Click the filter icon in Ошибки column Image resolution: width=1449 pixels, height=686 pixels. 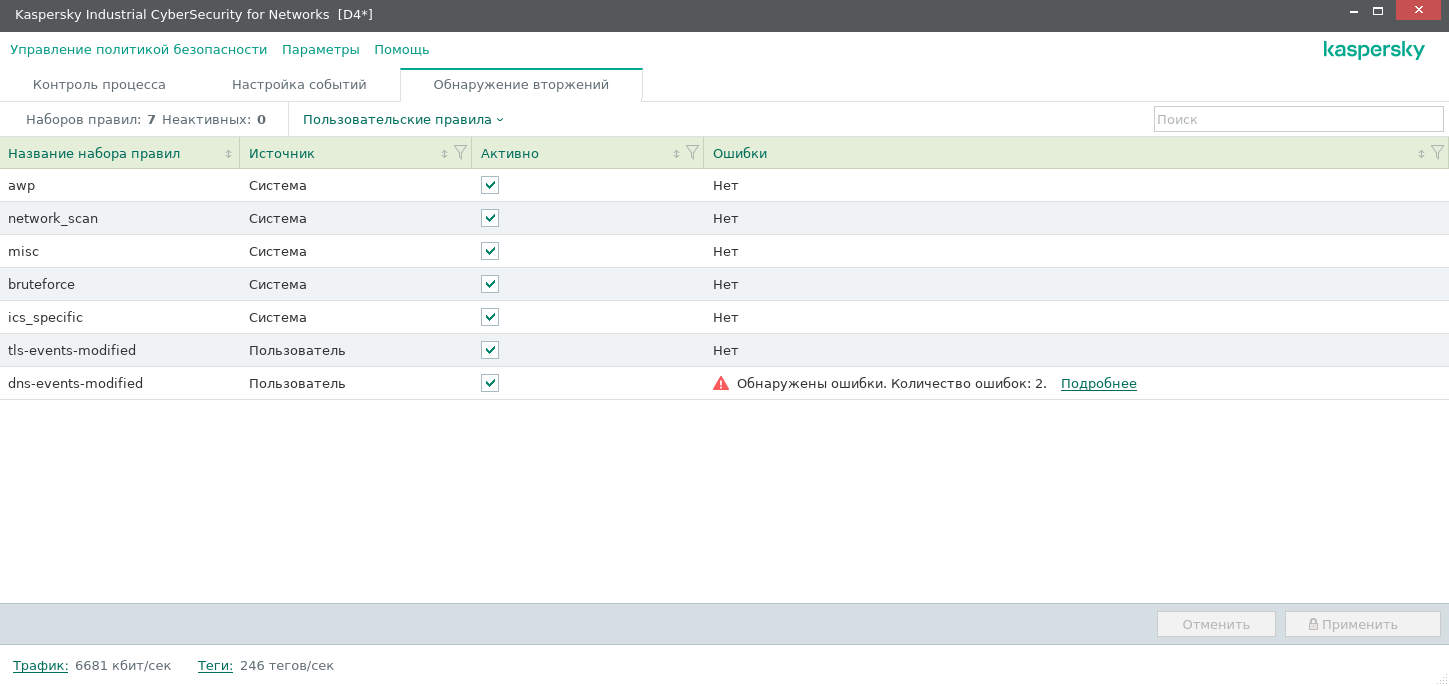click(1437, 153)
